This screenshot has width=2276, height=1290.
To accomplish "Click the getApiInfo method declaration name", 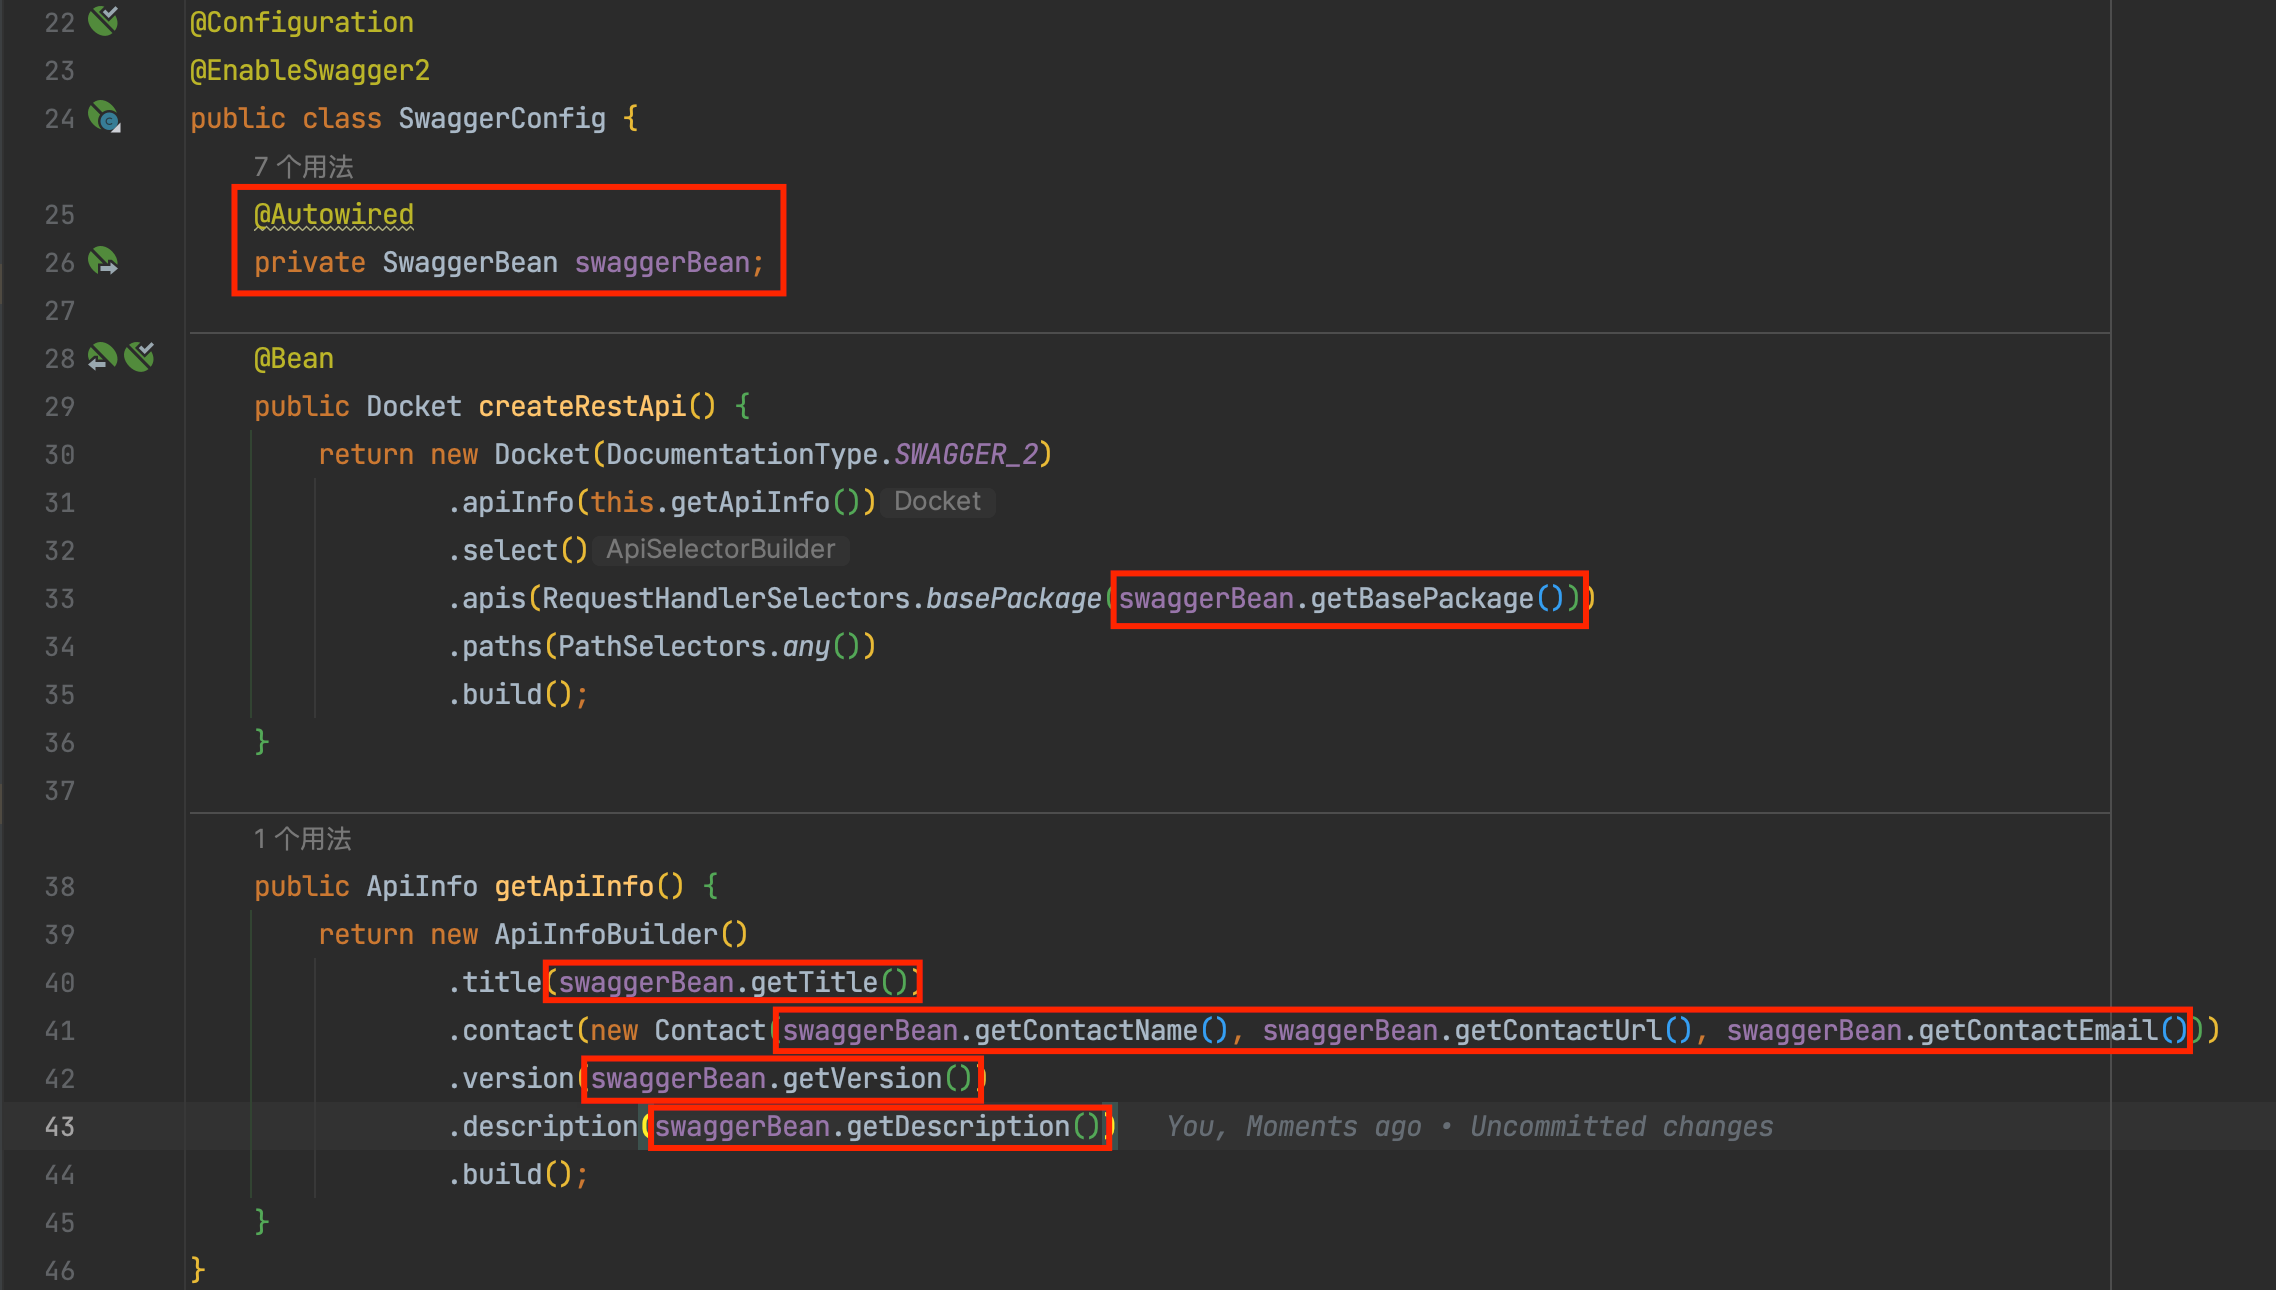I will click(574, 887).
